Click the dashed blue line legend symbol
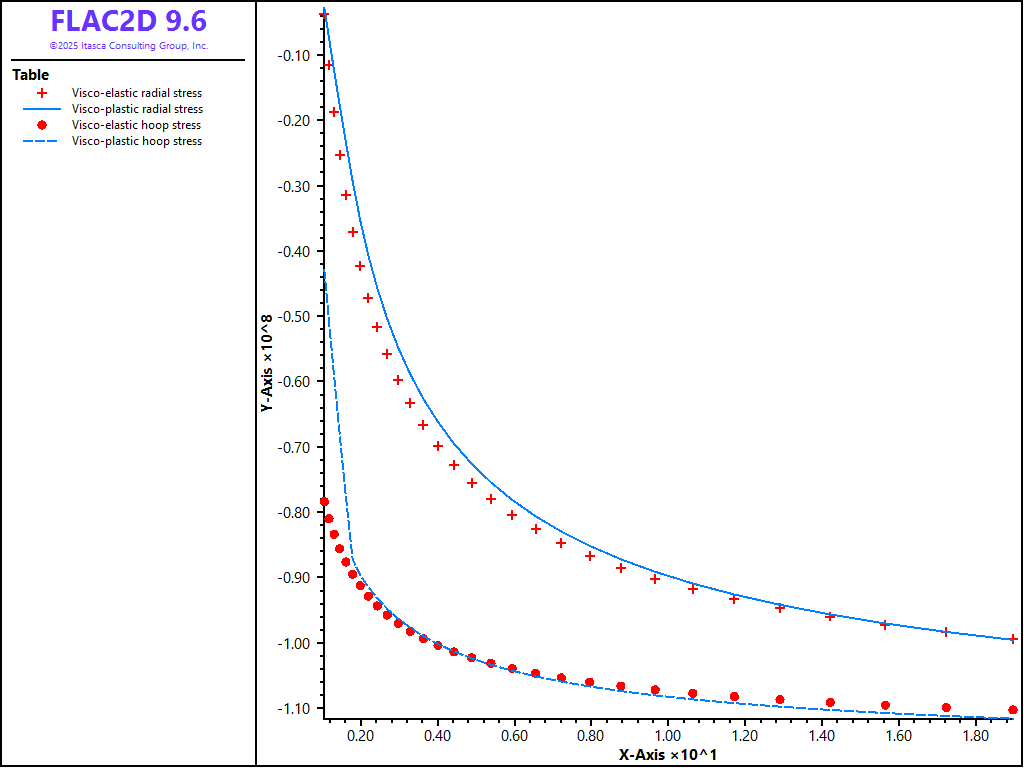 coord(42,141)
